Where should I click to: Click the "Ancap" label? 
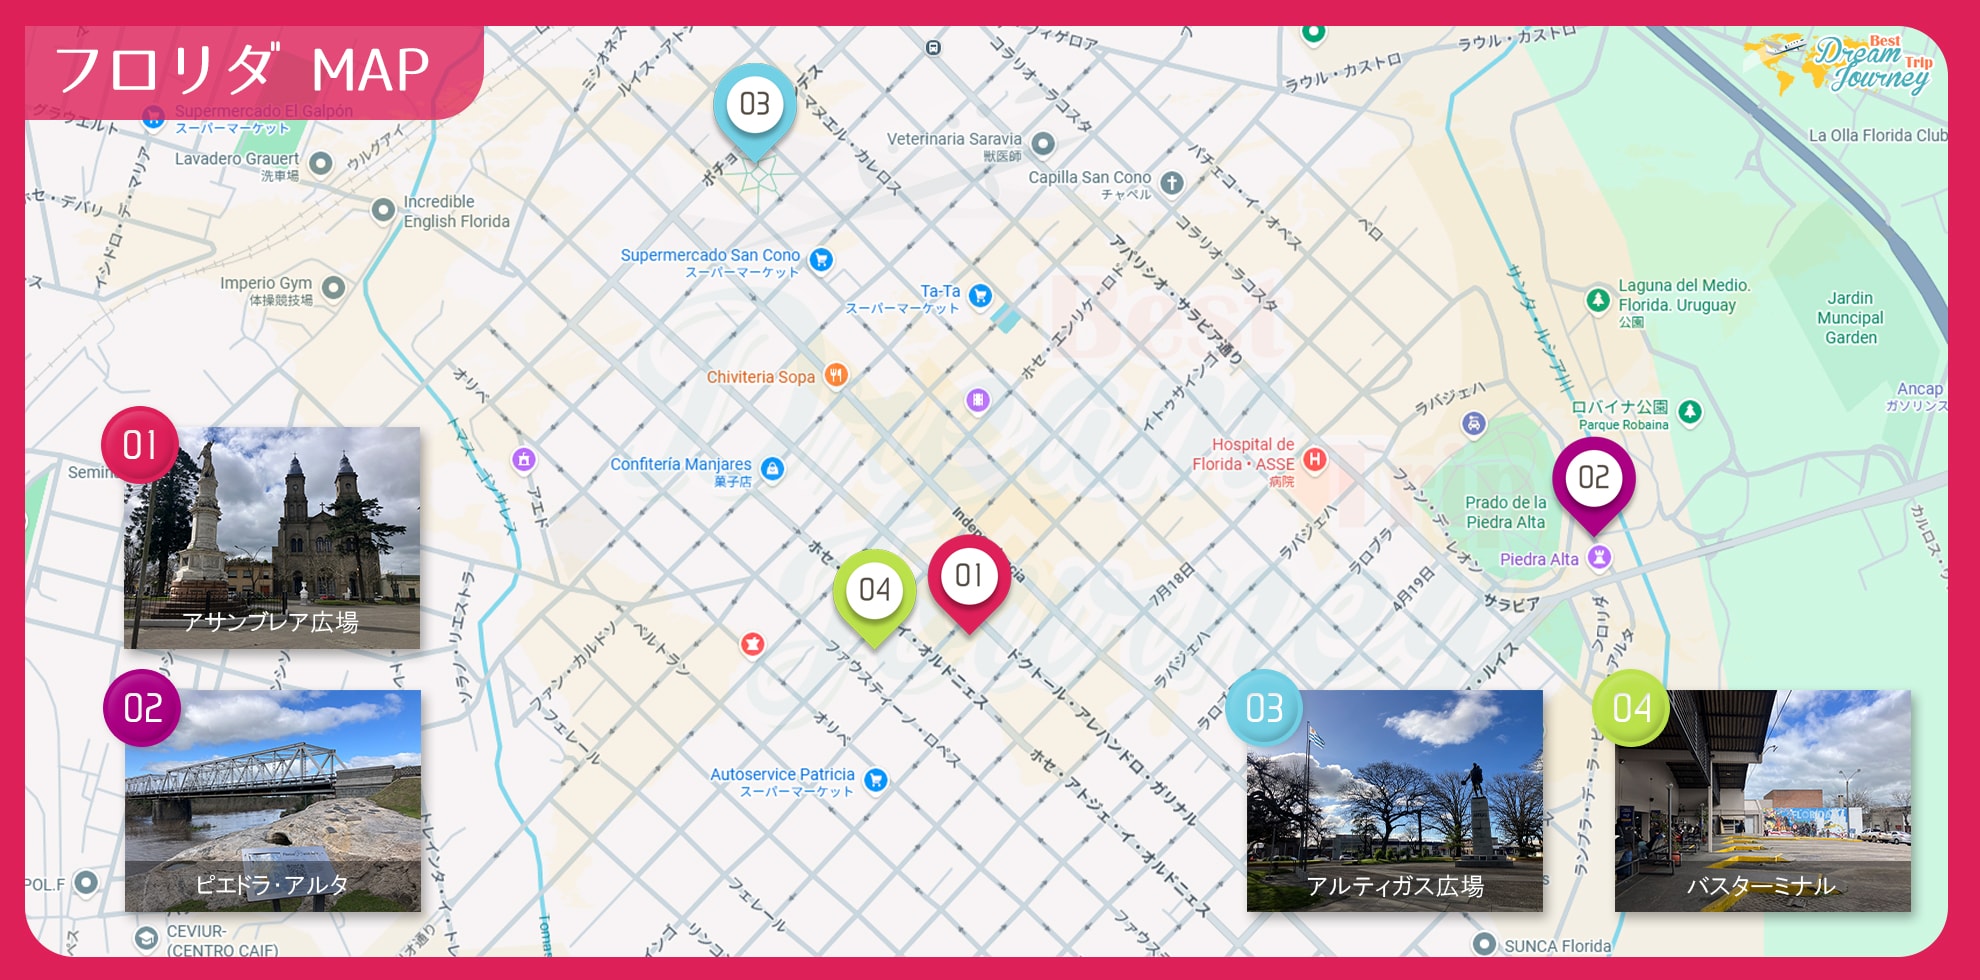1920,388
